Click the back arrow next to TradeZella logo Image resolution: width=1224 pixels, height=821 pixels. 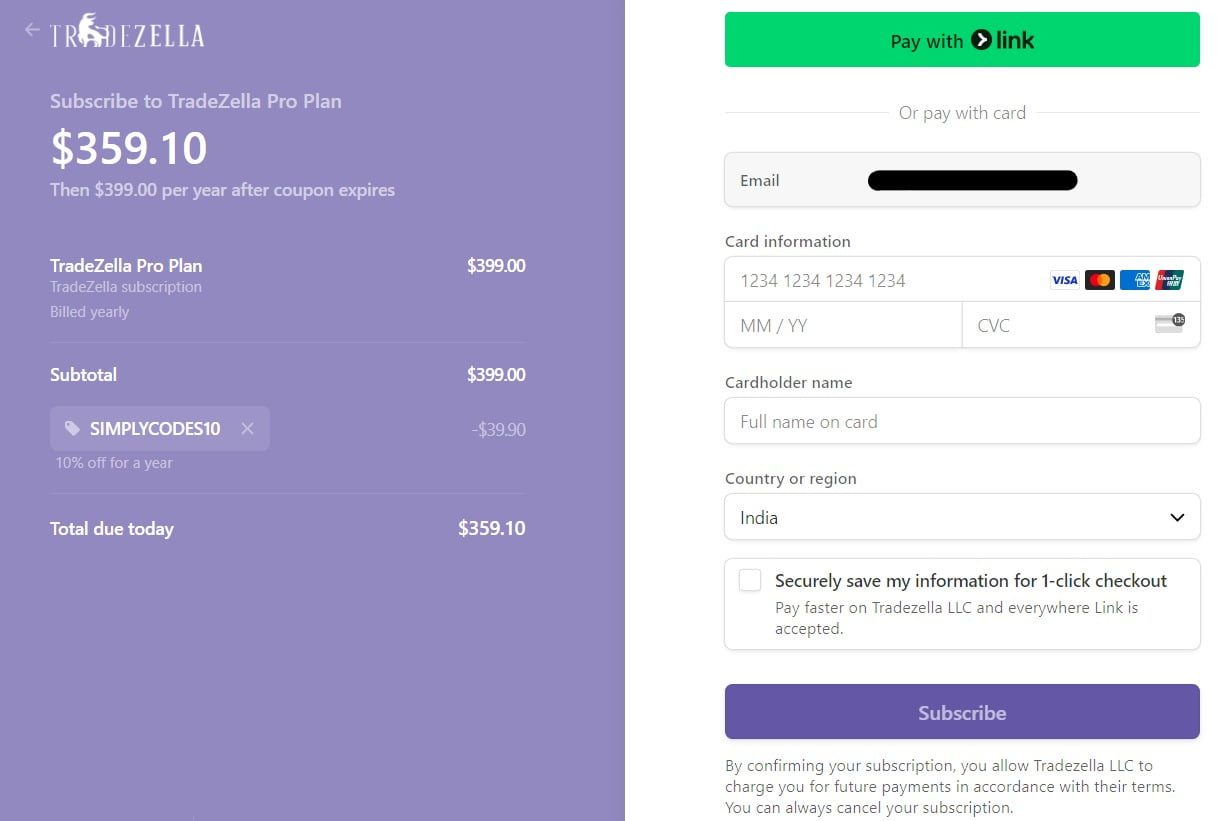click(x=32, y=30)
